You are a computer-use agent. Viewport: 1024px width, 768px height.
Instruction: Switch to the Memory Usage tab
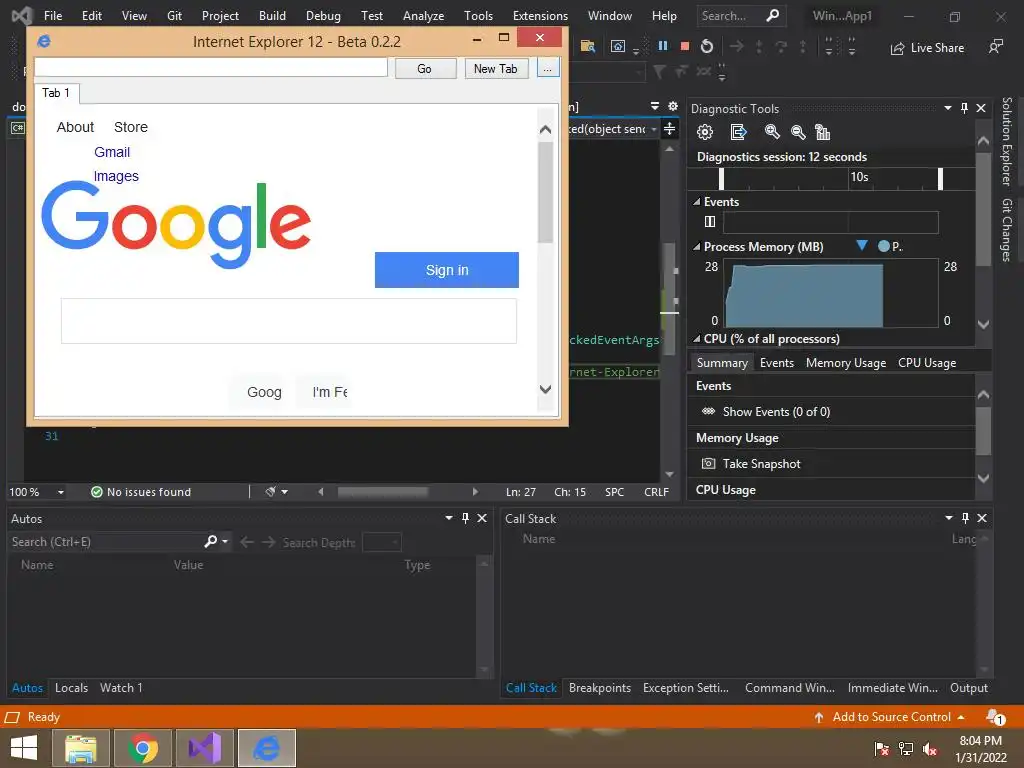point(846,362)
